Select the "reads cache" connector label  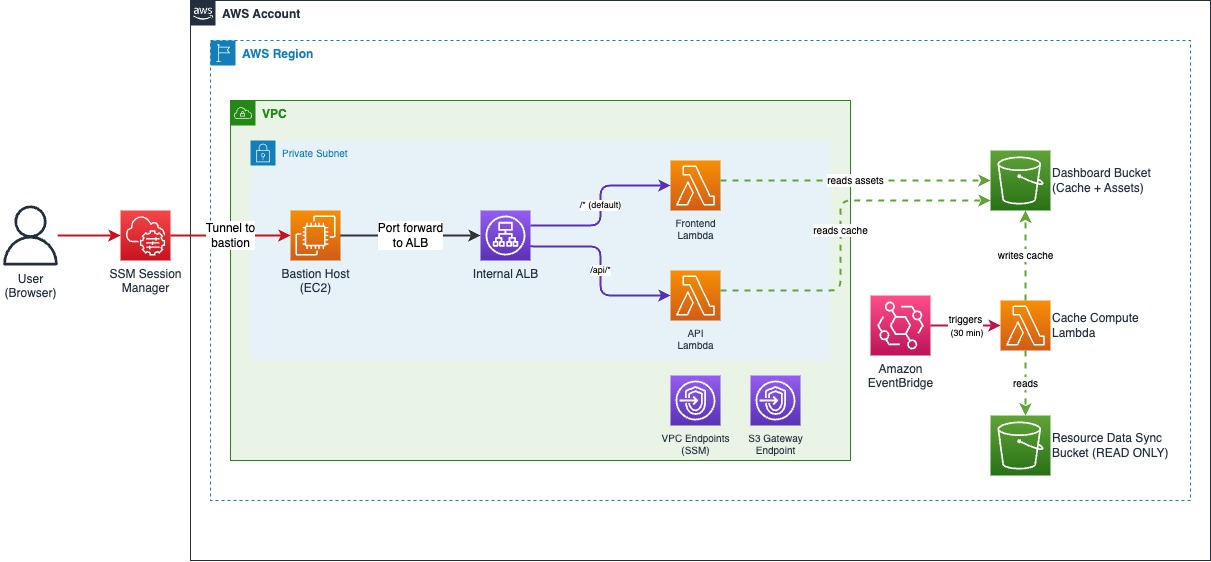click(840, 230)
